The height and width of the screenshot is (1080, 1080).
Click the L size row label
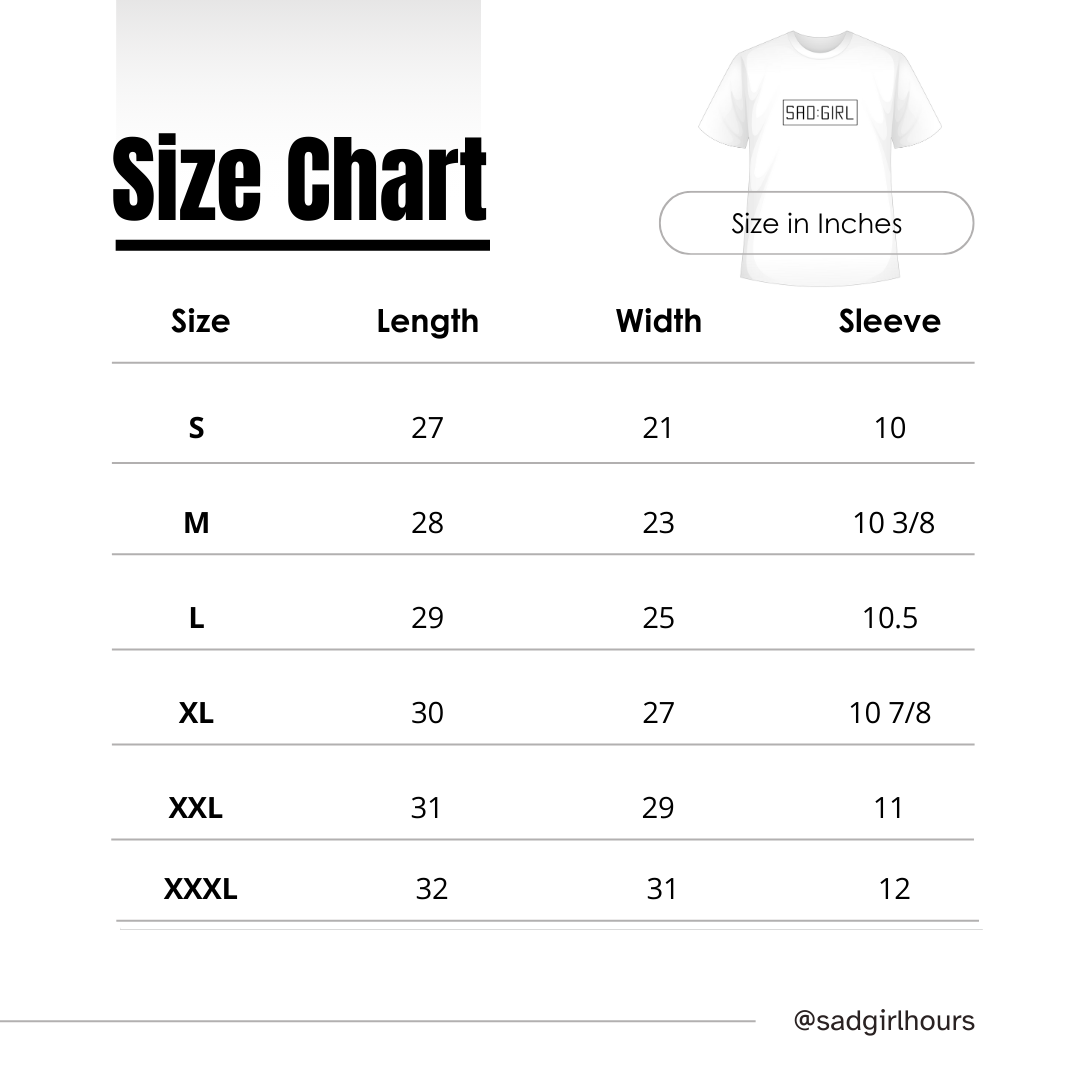point(196,618)
